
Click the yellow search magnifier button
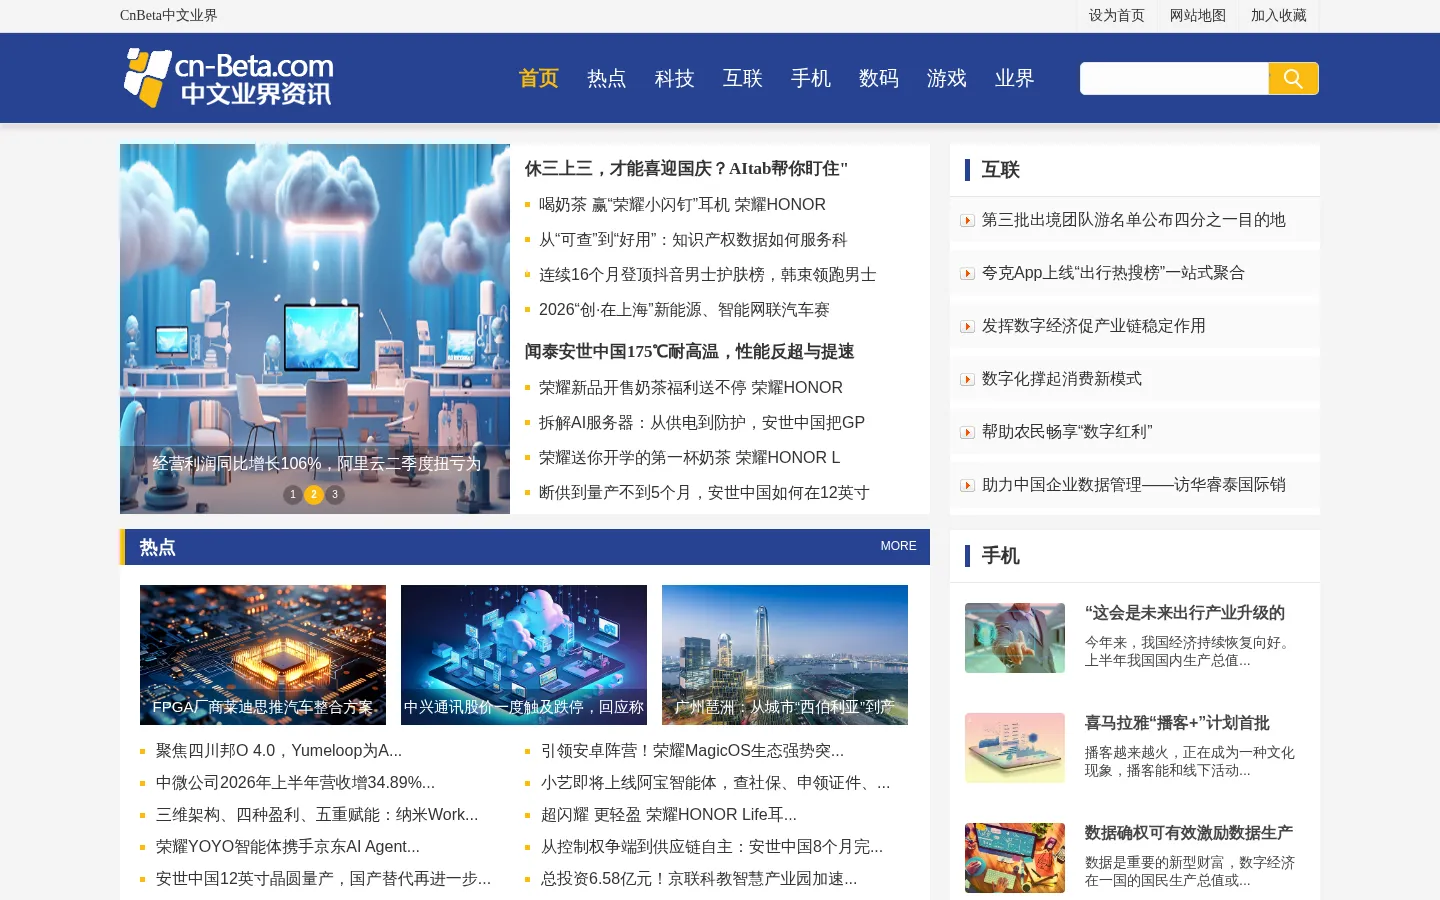[1293, 78]
